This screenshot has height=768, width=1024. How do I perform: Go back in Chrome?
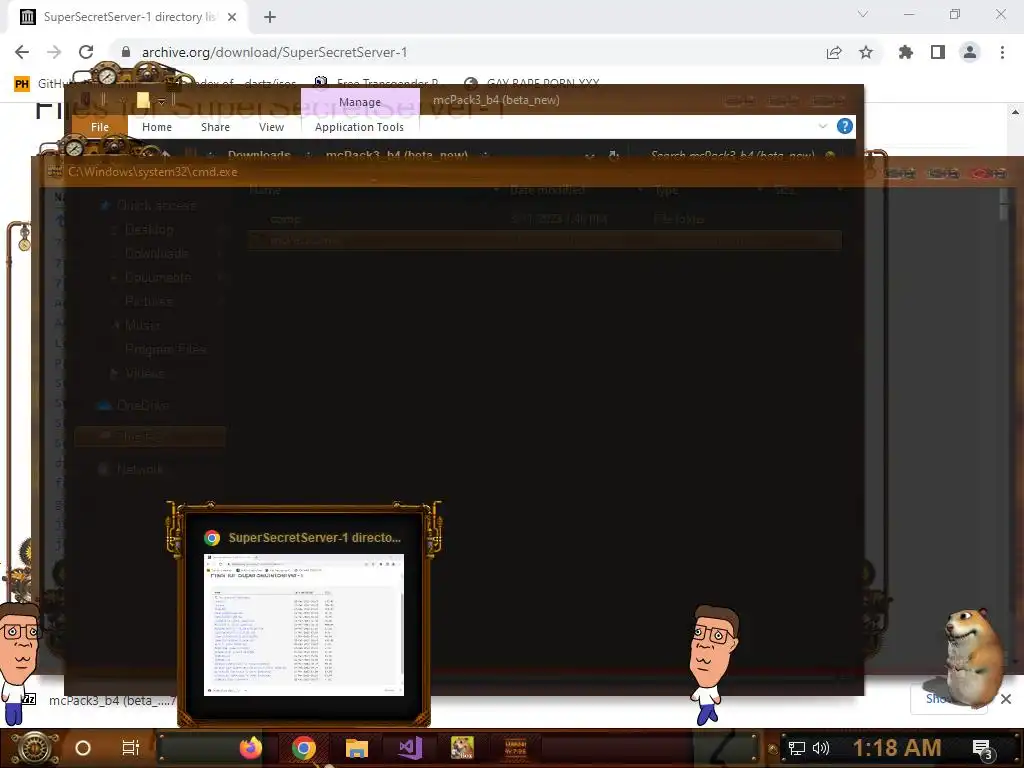coord(22,52)
